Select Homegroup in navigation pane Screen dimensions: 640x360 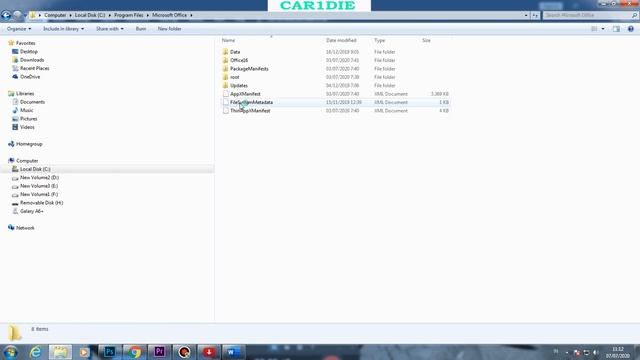(x=29, y=144)
